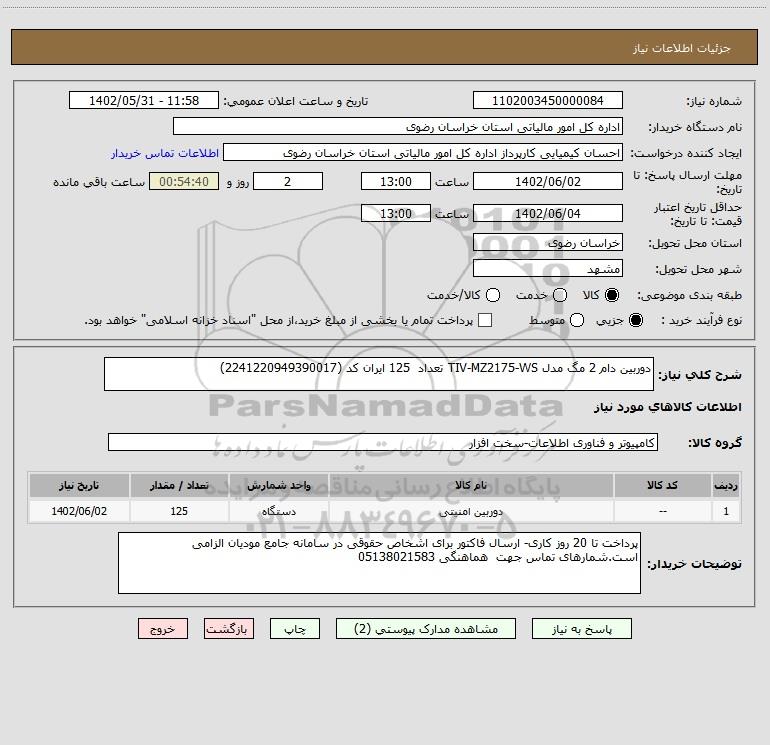
Task: Select the متوسط purchase type radio
Action: (577, 320)
